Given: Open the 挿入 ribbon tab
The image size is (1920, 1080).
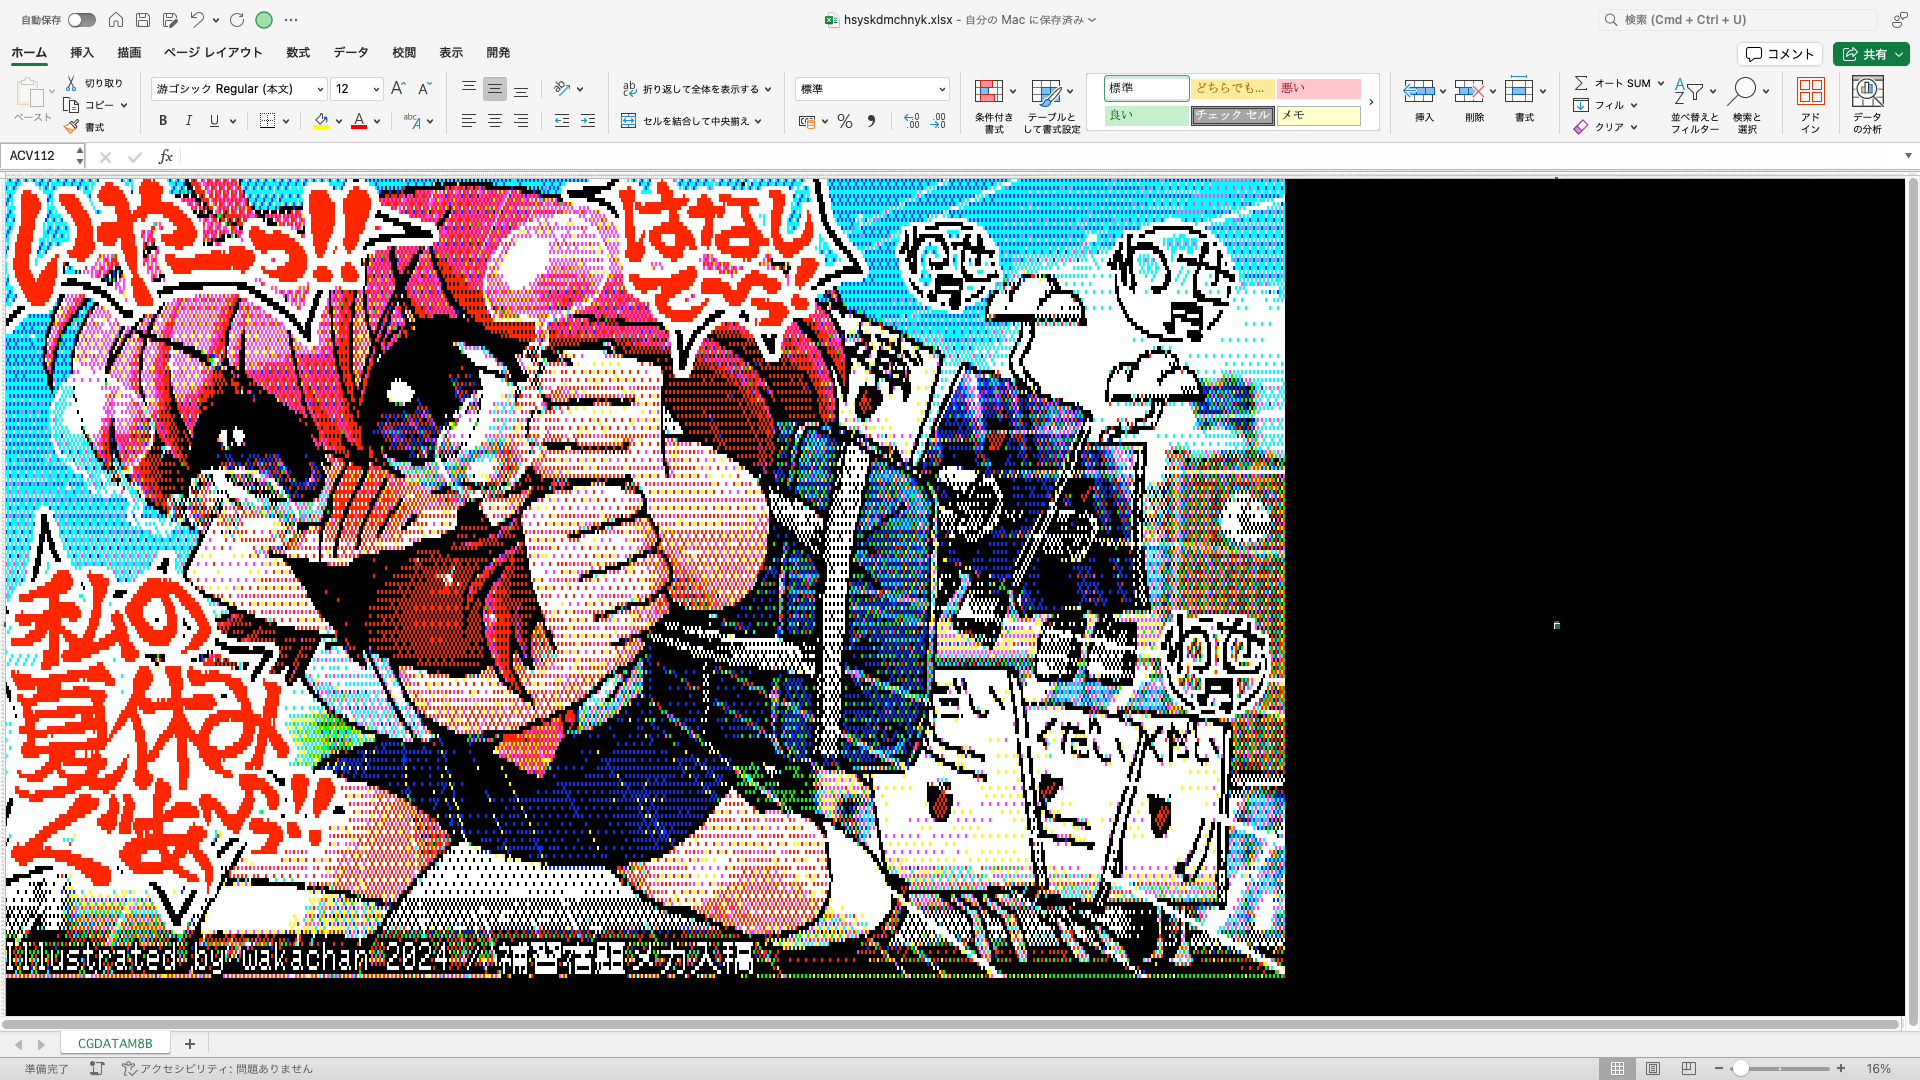Looking at the screenshot, I should [82, 53].
